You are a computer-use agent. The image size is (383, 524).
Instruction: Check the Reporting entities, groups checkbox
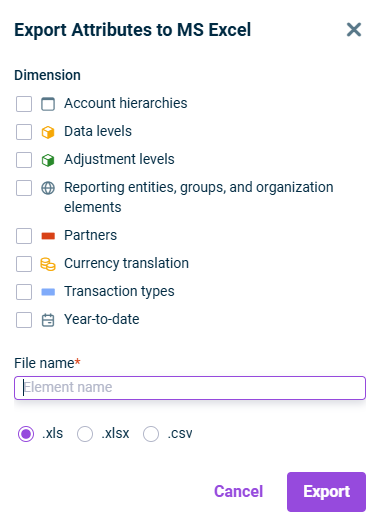coord(24,188)
